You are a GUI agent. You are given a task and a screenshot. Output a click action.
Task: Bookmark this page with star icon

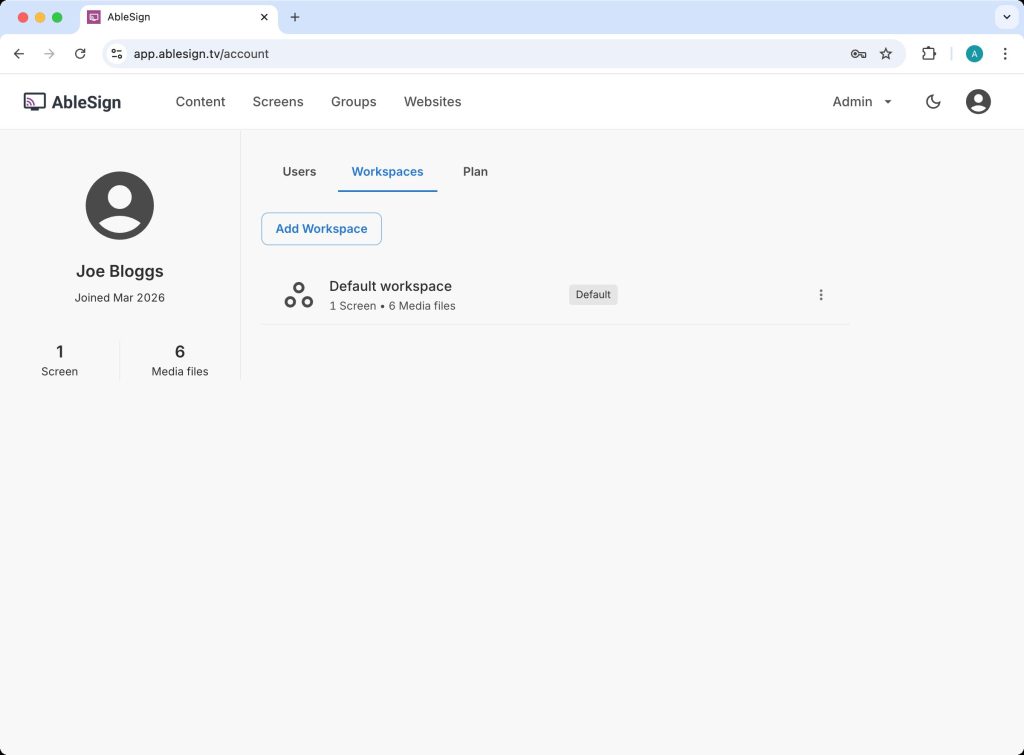(x=885, y=54)
